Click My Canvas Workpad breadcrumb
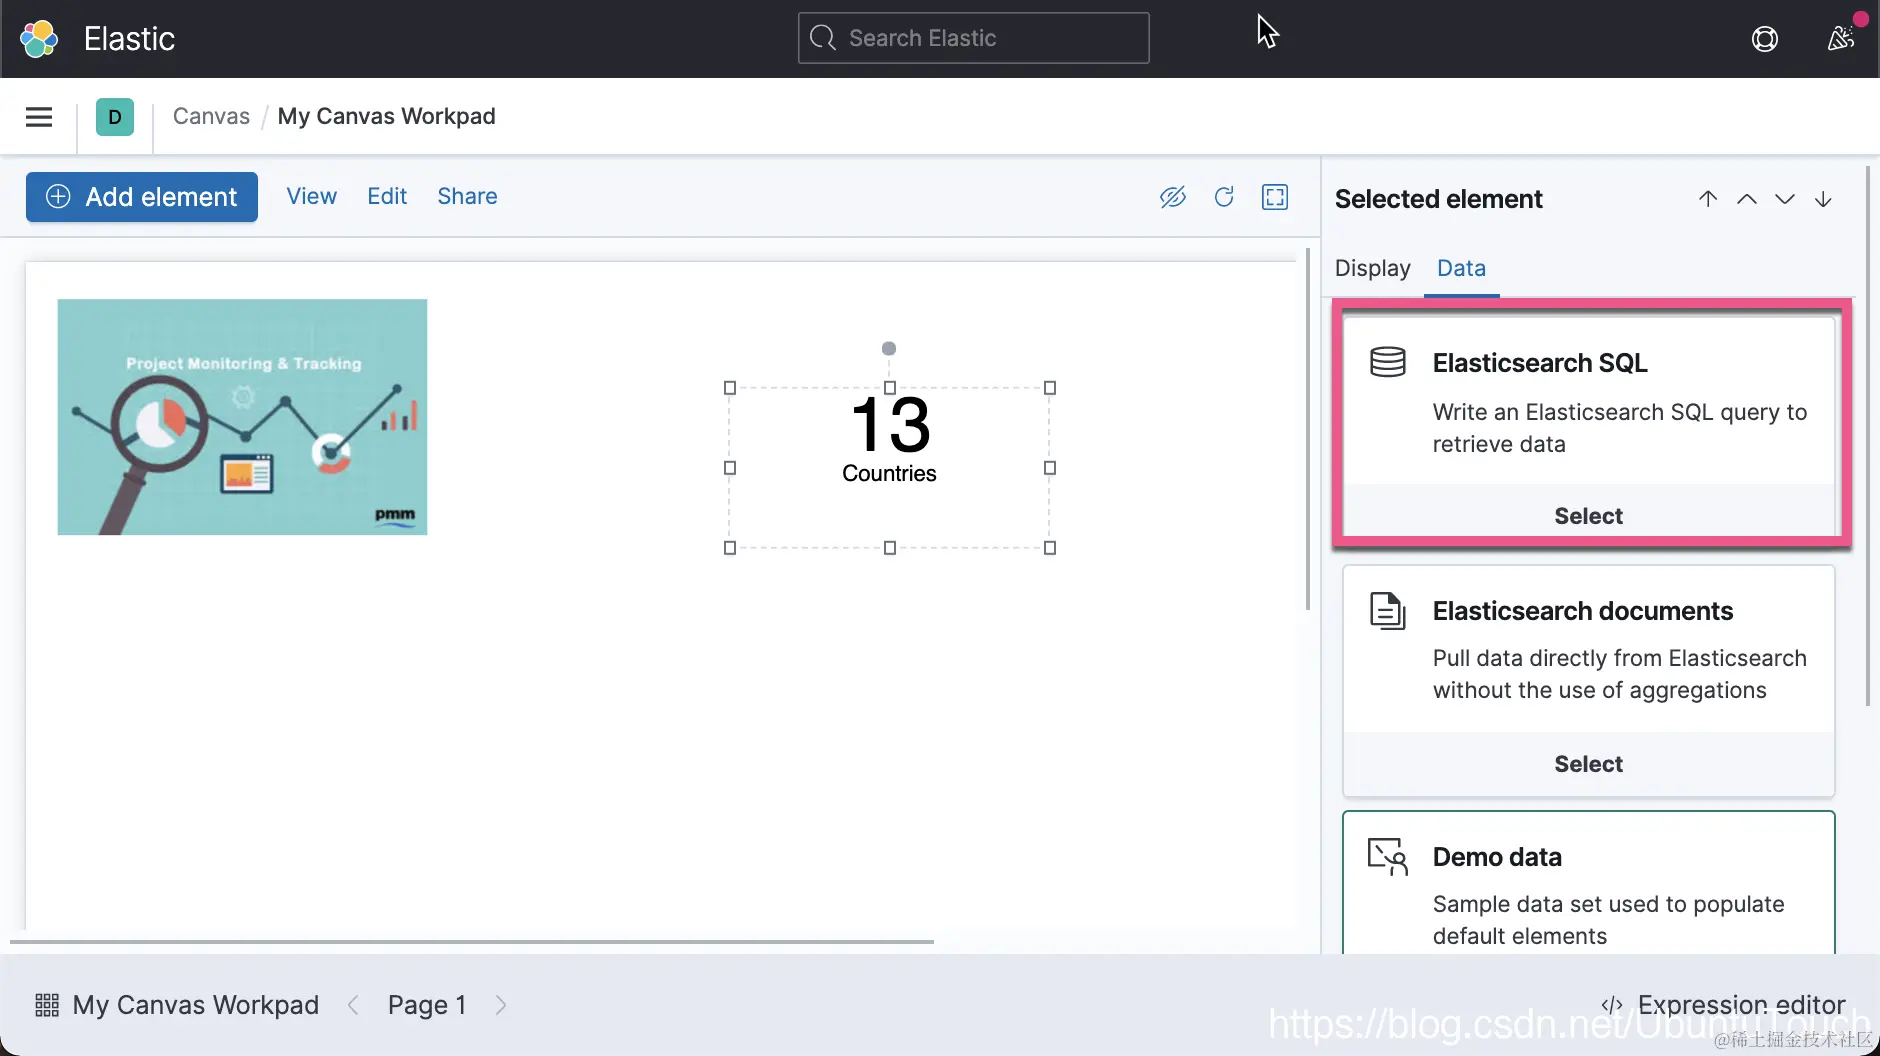Image resolution: width=1880 pixels, height=1056 pixels. click(x=386, y=116)
